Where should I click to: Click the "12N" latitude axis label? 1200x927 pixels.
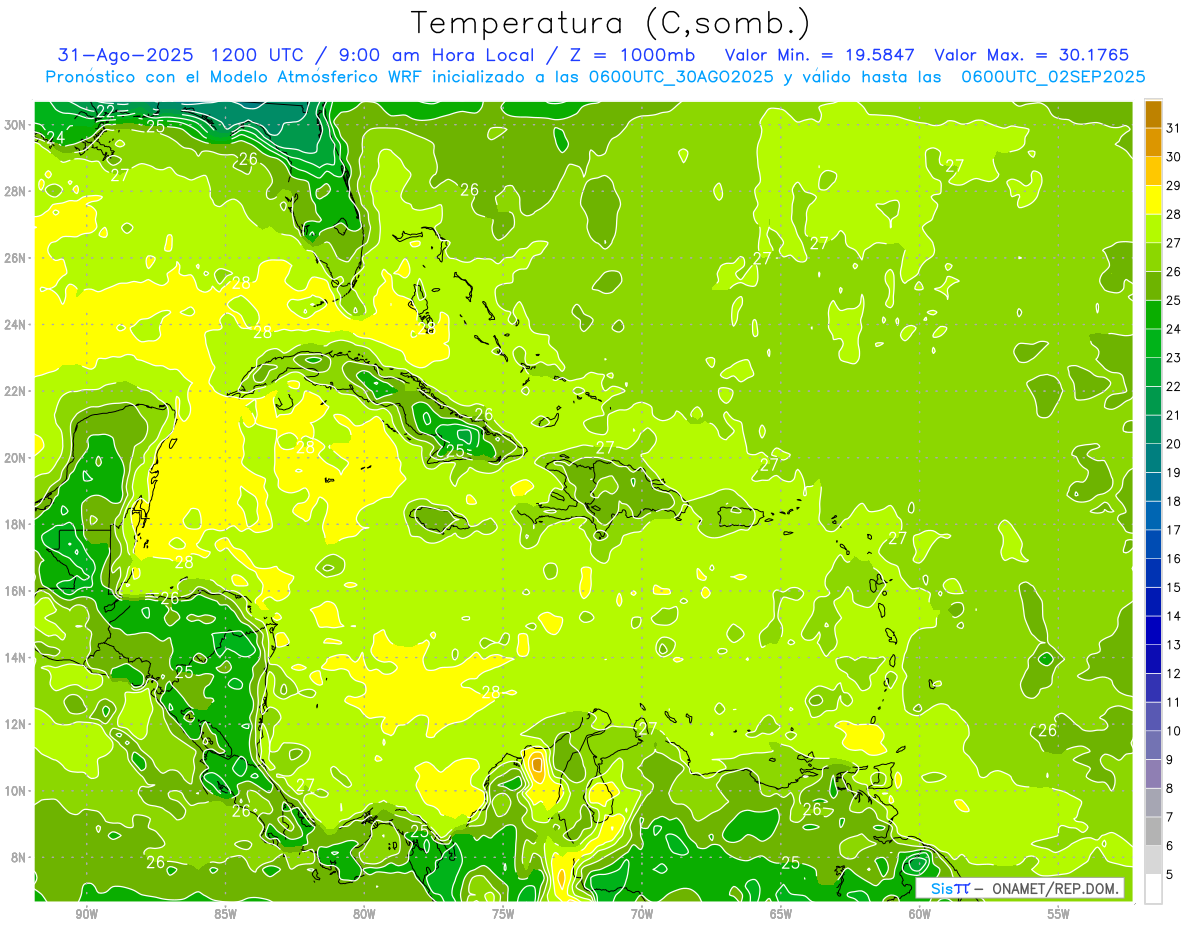[16, 724]
